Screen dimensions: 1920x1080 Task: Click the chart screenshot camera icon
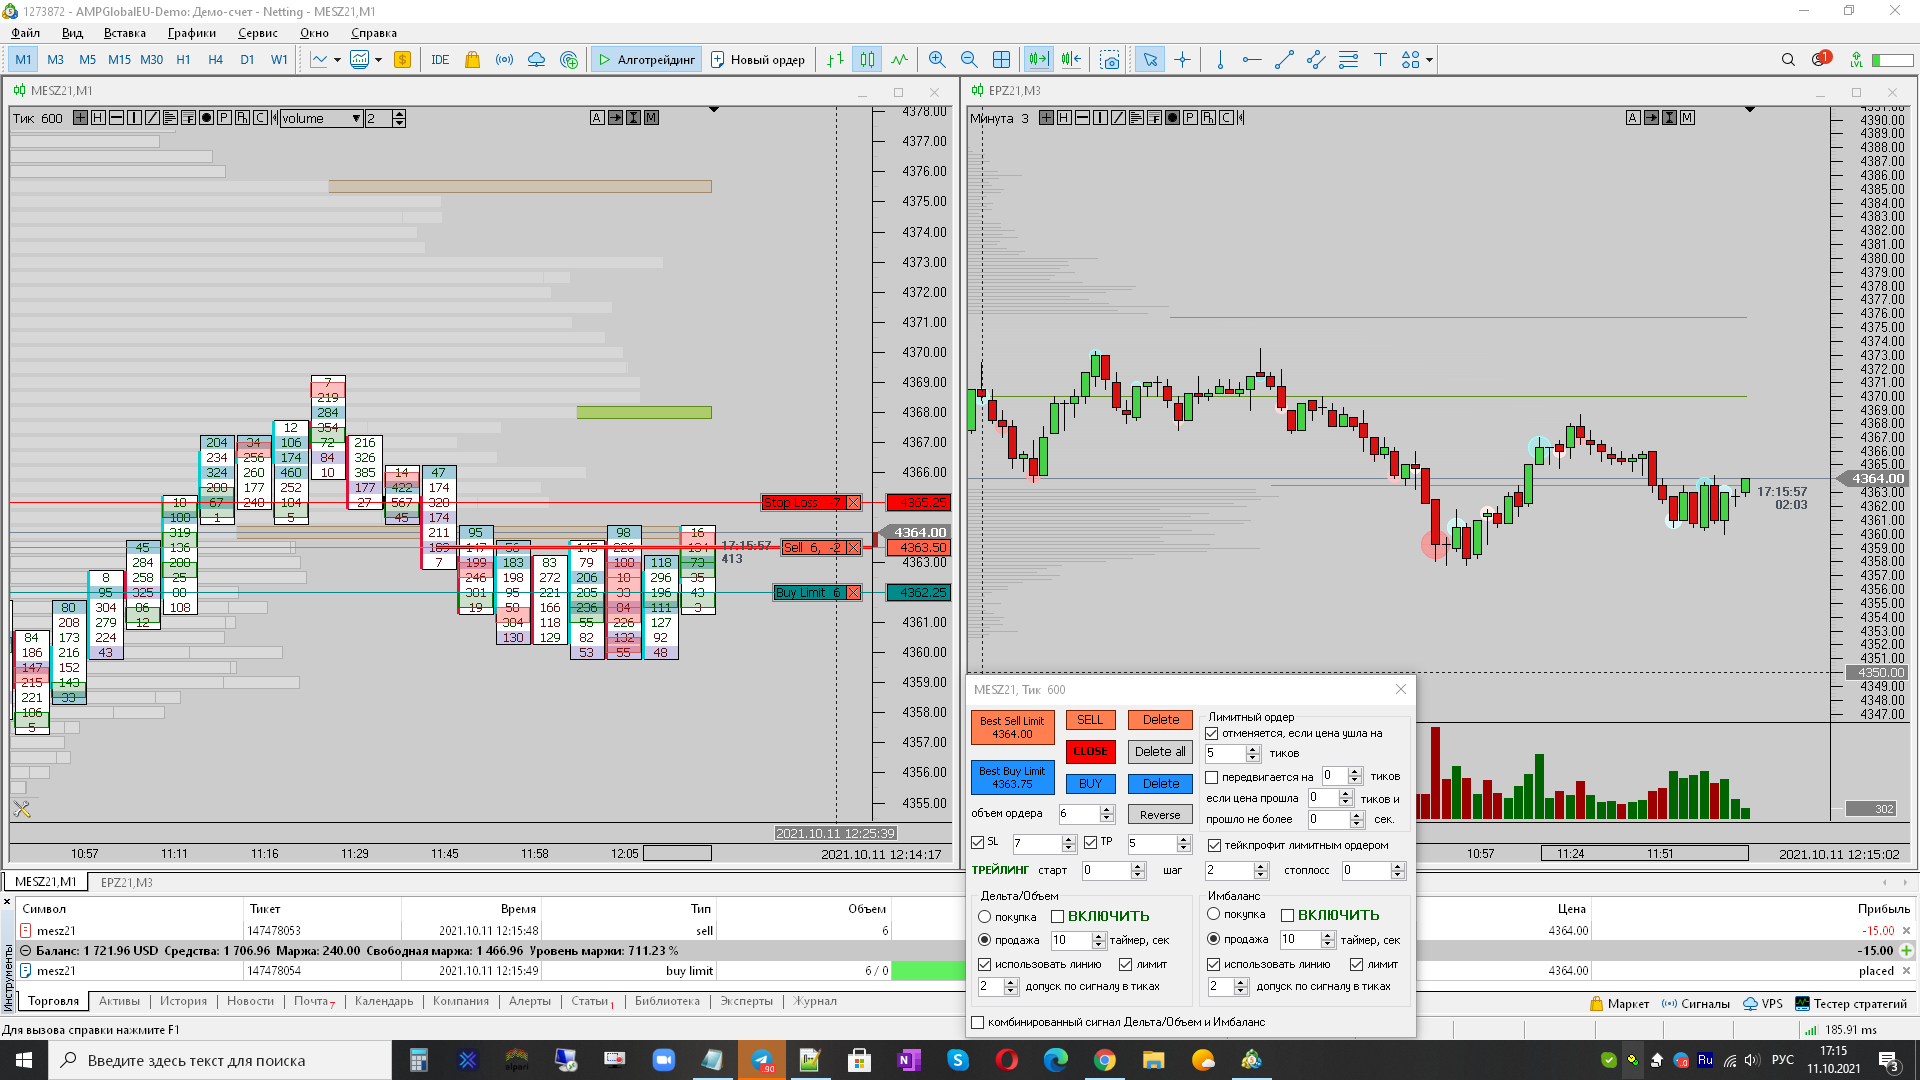[1110, 60]
